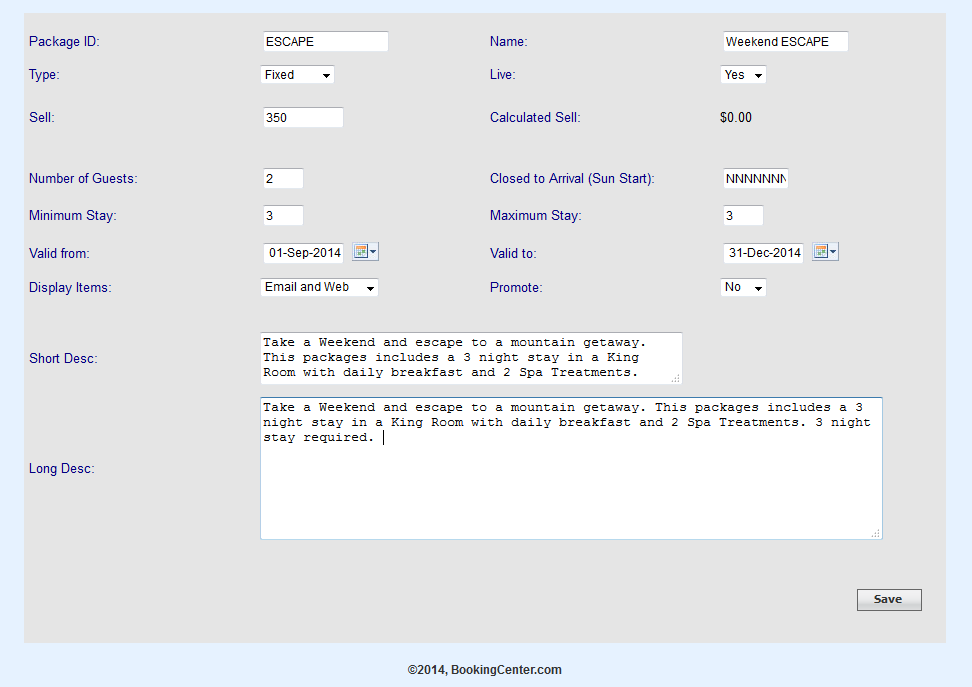Click the BookingCenter.com copyright footer text
Viewport: 972px width, 687px height.
tap(485, 670)
